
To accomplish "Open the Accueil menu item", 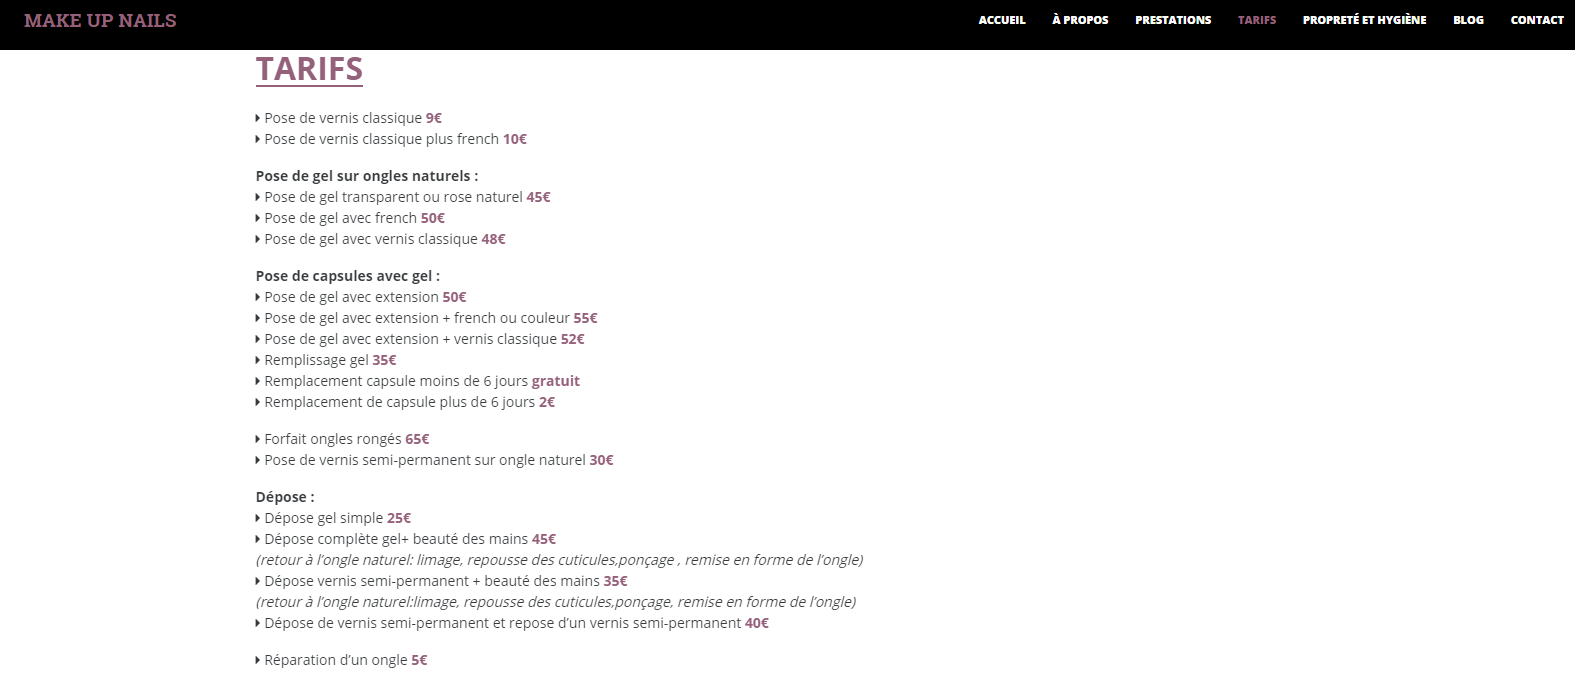I will pos(1002,20).
